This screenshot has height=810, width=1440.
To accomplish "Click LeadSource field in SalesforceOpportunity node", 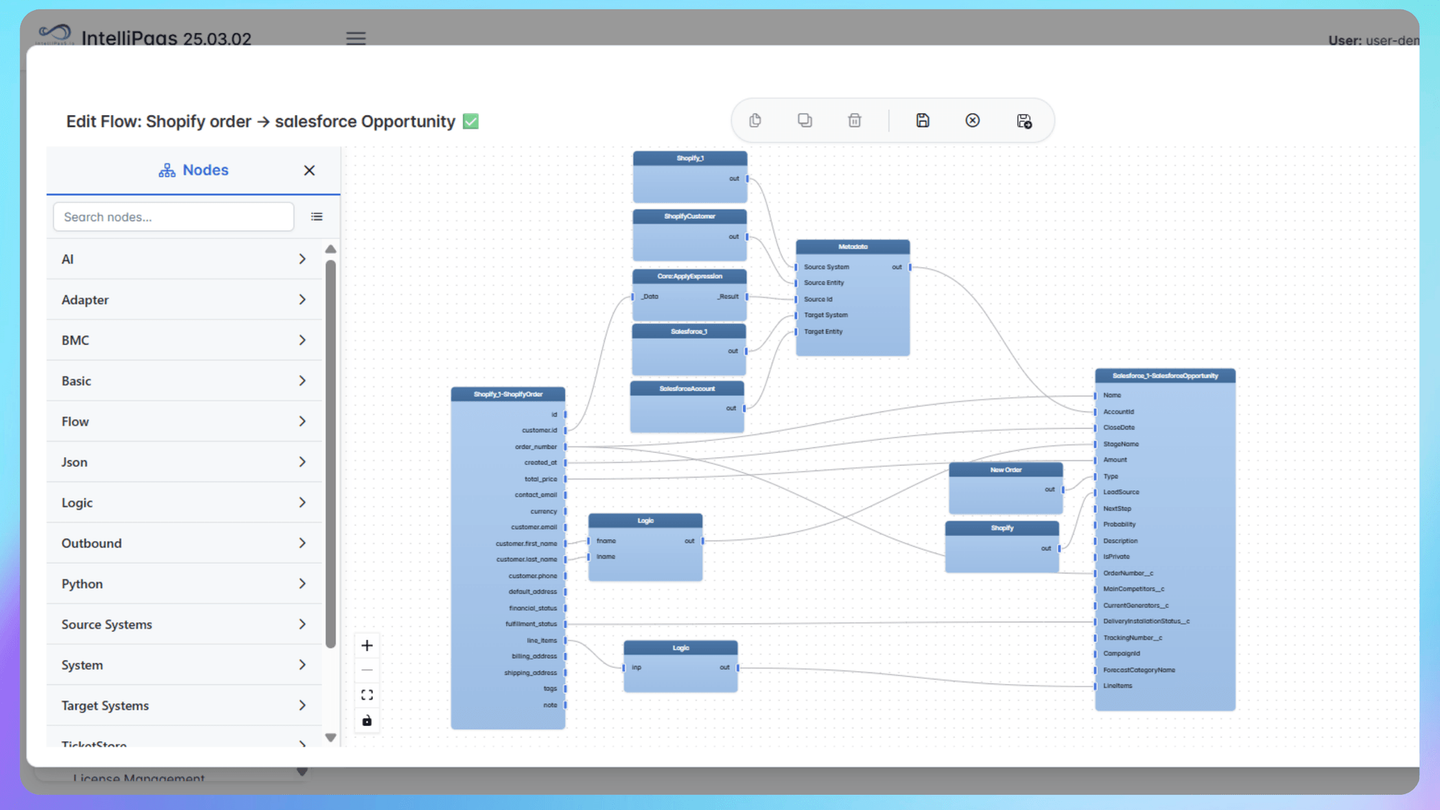I will (x=1121, y=492).
